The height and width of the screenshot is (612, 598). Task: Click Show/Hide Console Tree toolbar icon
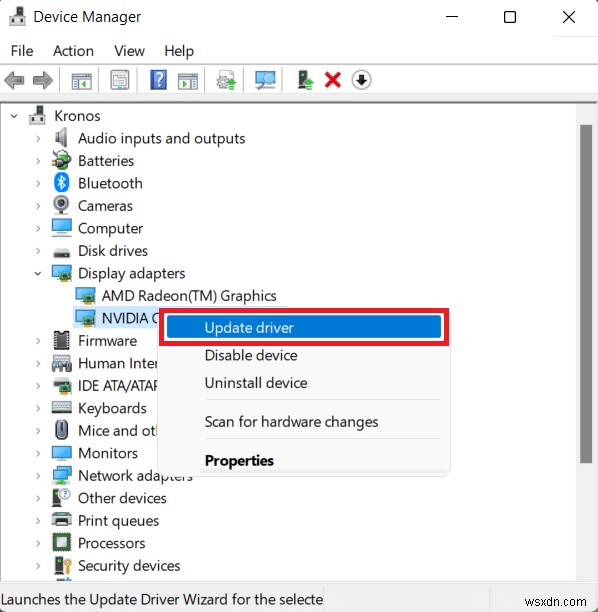click(x=81, y=80)
